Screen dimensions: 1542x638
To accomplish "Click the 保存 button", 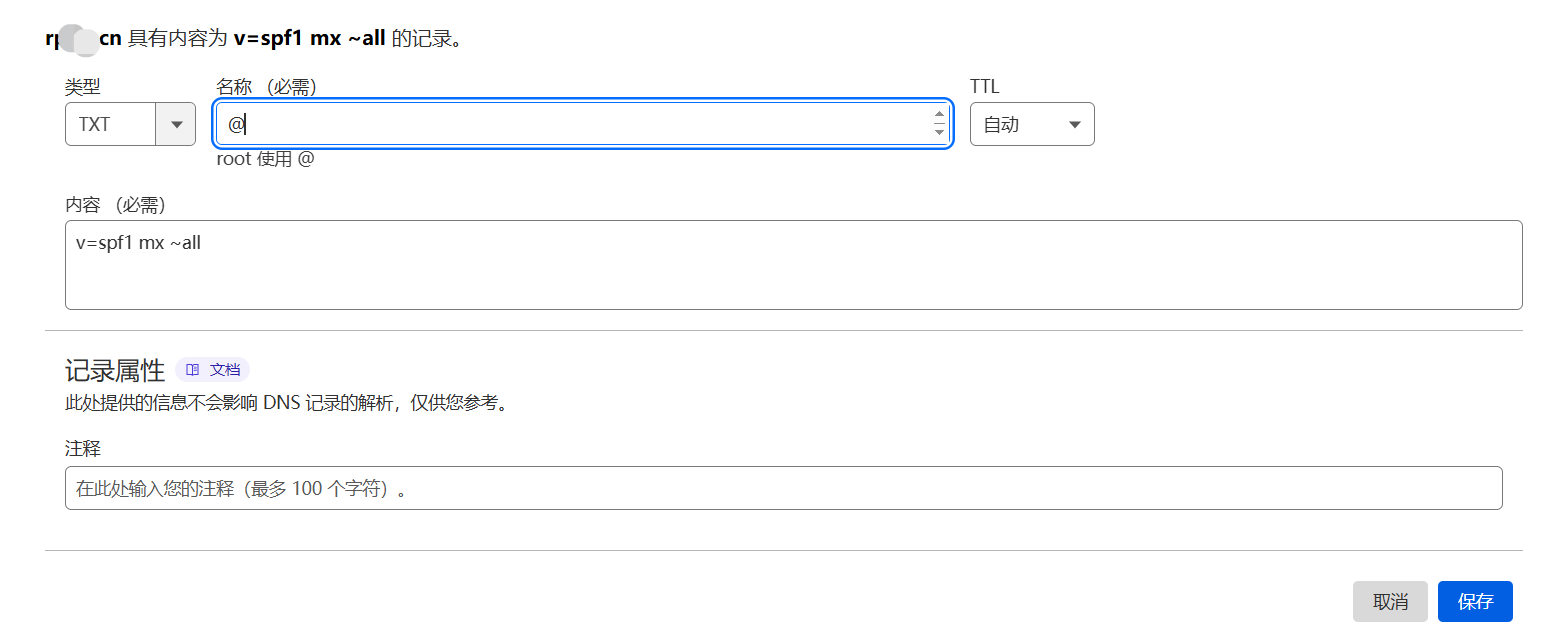I will pos(1475,601).
